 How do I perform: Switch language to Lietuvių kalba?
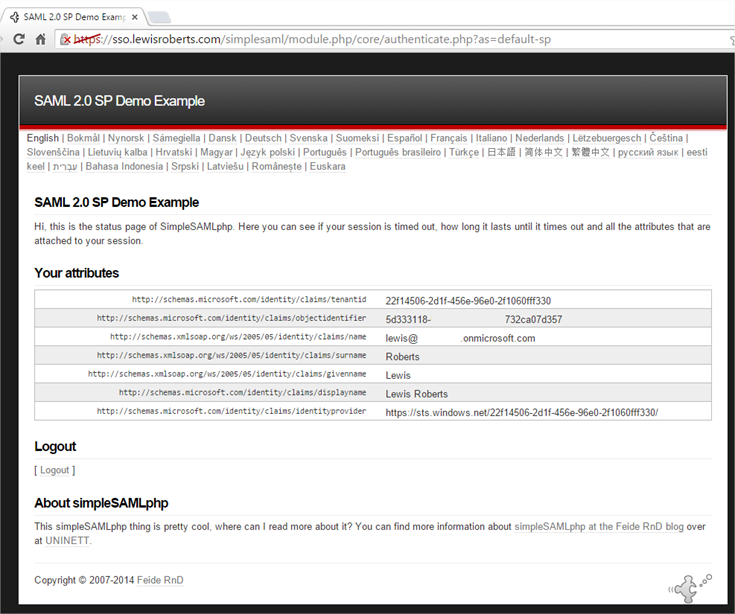[118, 152]
